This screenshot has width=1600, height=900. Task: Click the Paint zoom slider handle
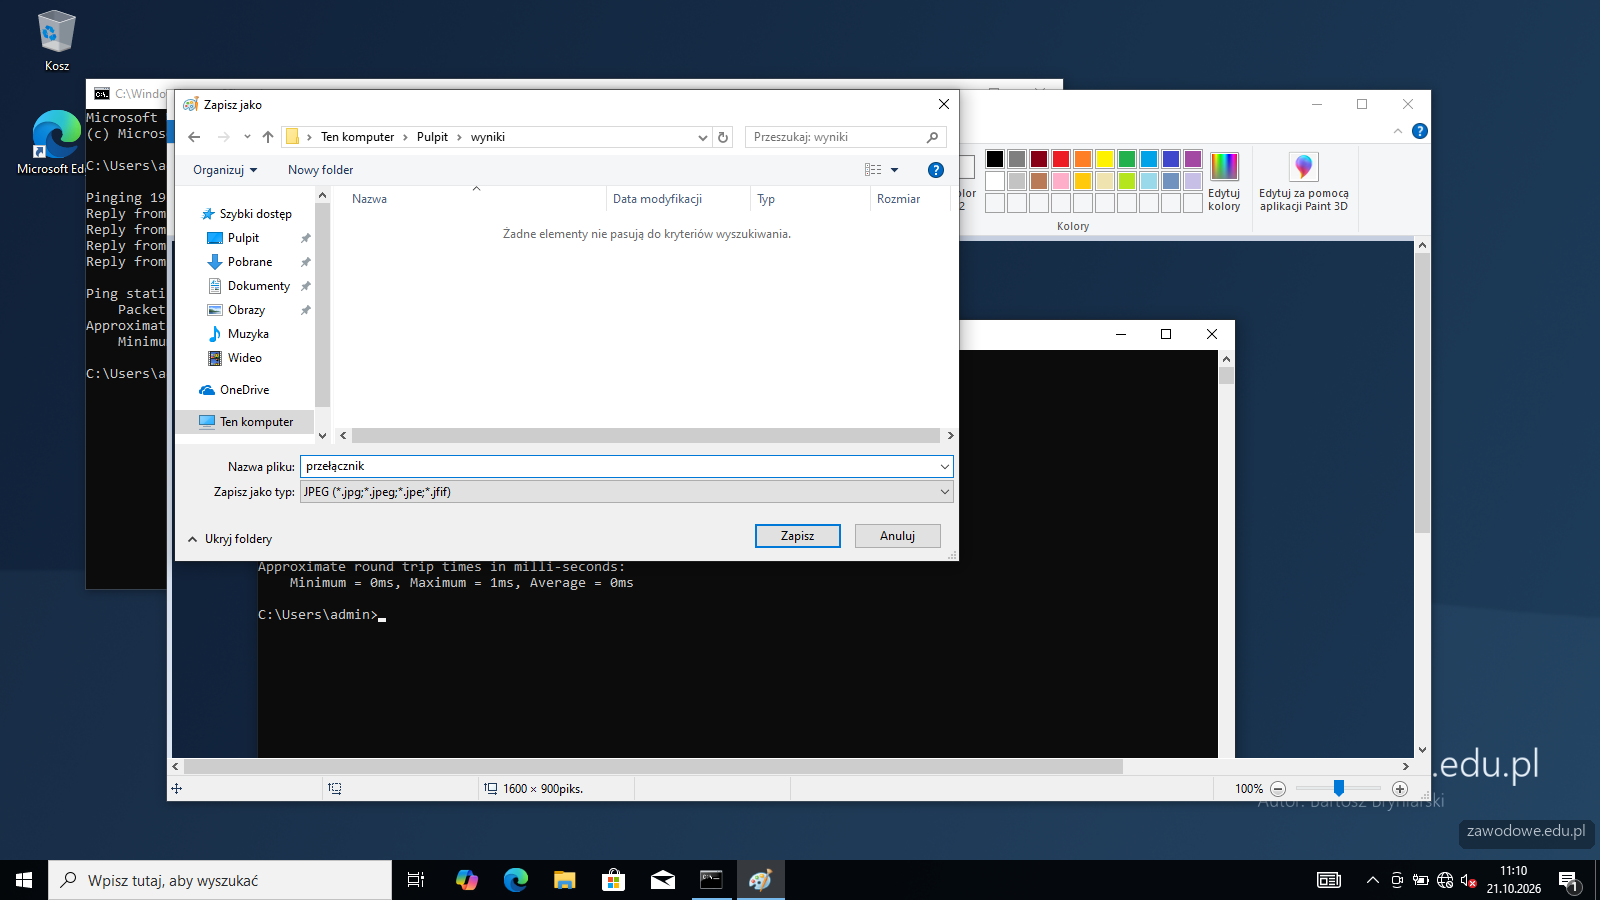(x=1339, y=788)
